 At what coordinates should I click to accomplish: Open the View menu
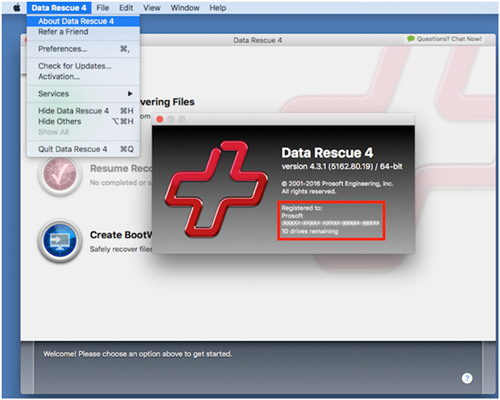(152, 8)
